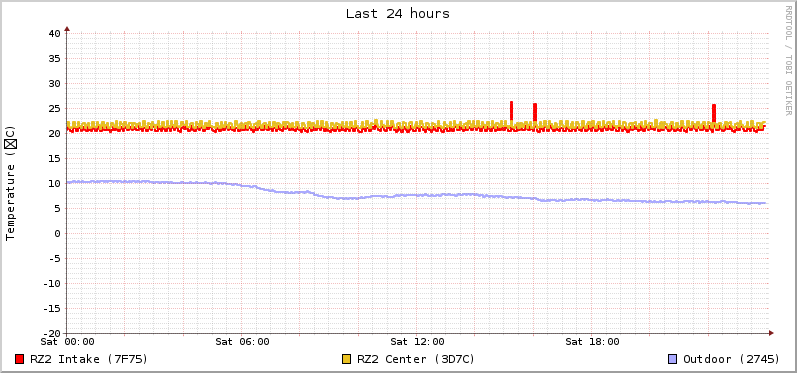The image size is (797, 373).
Task: Click the Sat 00:00 time axis label
Action: coord(68,341)
